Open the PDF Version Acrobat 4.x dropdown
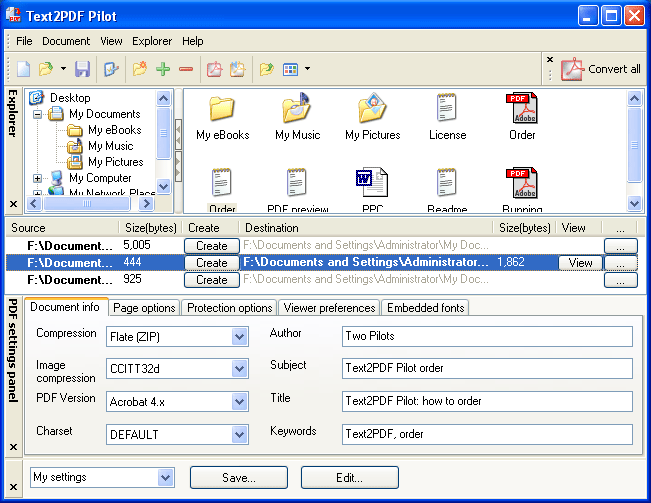Viewport: 651px width, 503px height. pyautogui.click(x=239, y=401)
